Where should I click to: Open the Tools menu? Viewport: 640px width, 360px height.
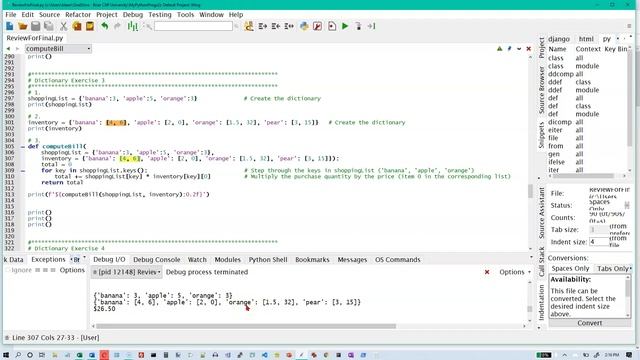(x=185, y=15)
